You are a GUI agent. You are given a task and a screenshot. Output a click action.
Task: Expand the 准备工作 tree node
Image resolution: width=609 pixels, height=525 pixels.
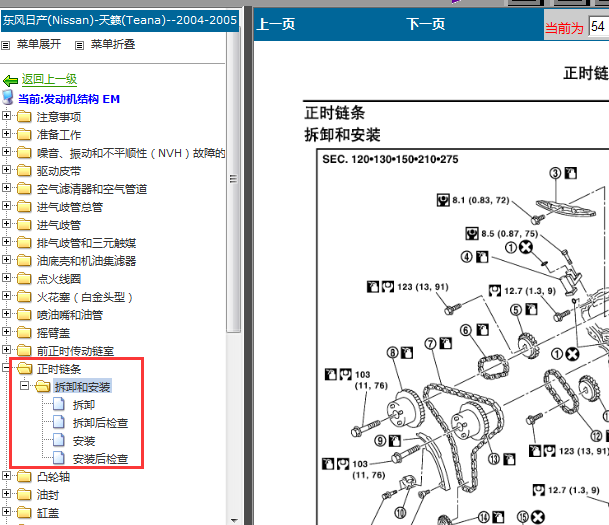pos(6,134)
